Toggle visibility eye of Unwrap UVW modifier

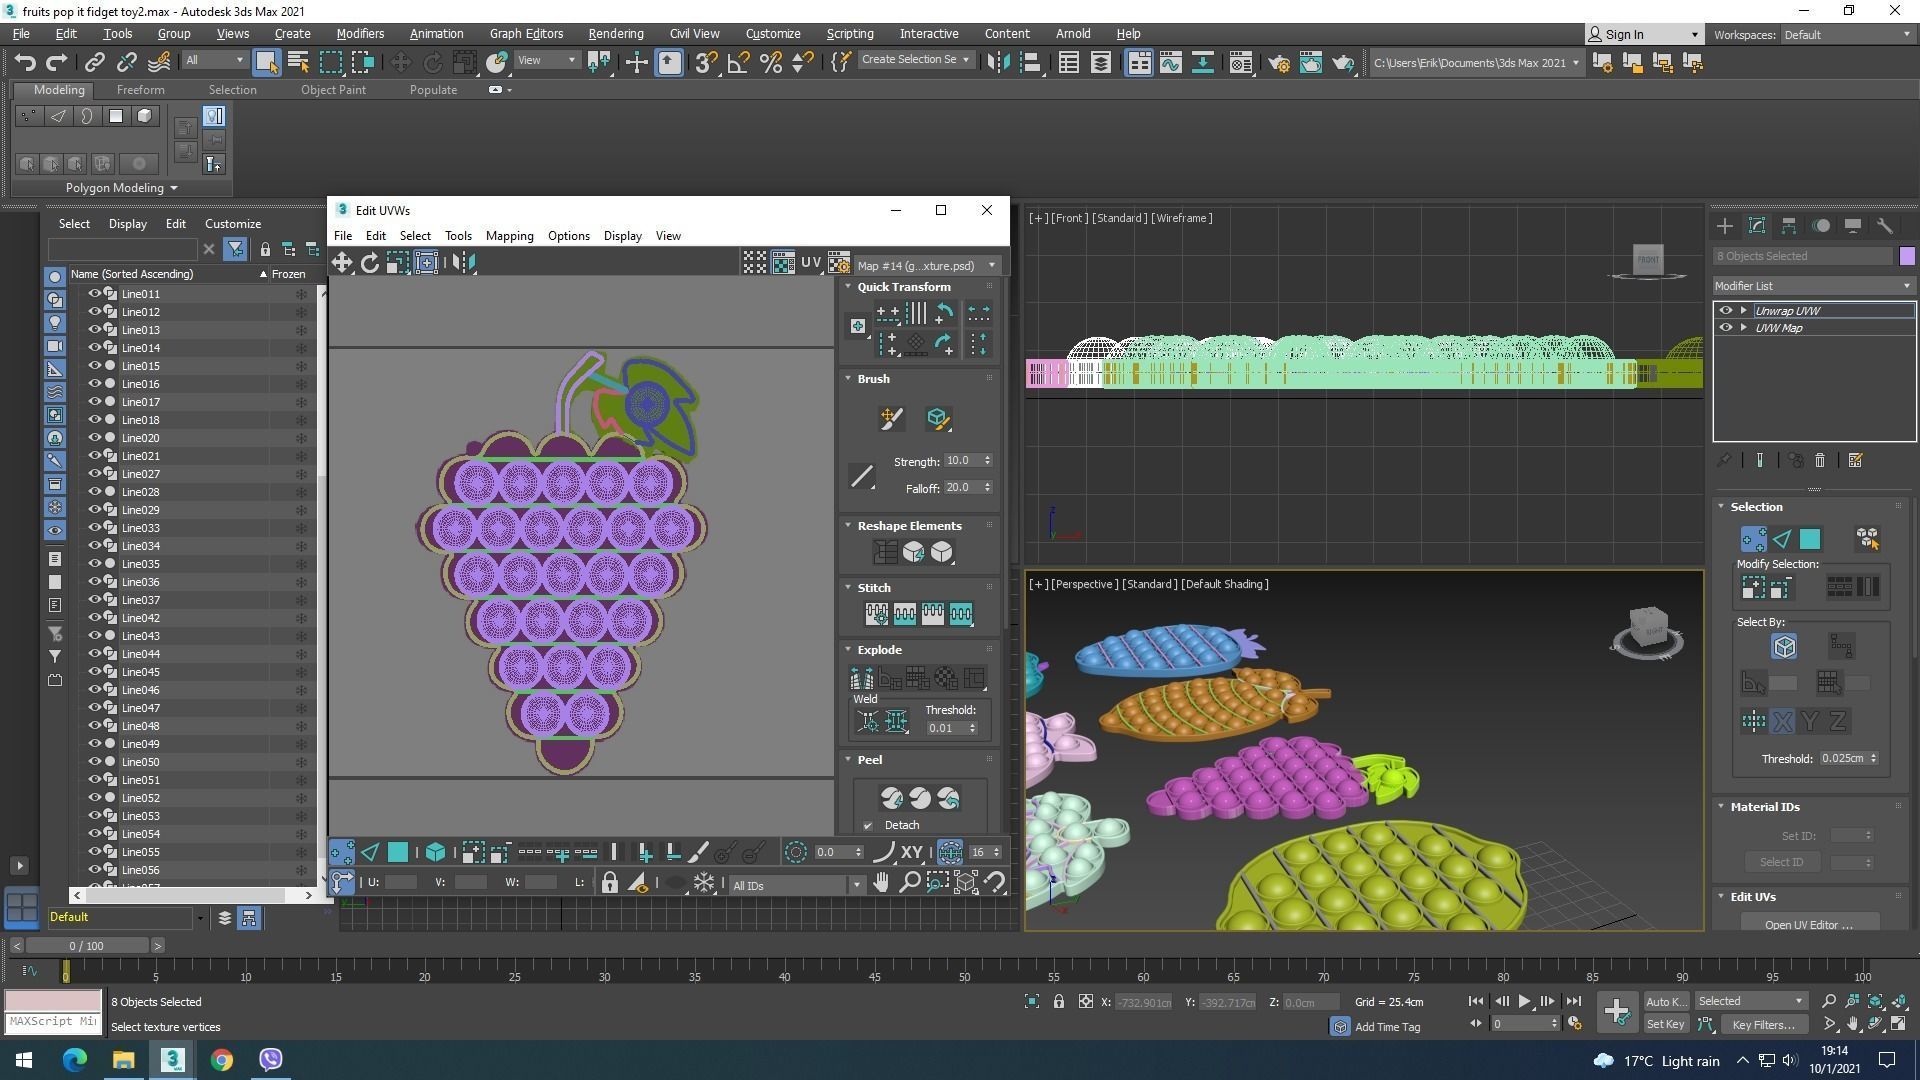click(x=1726, y=311)
